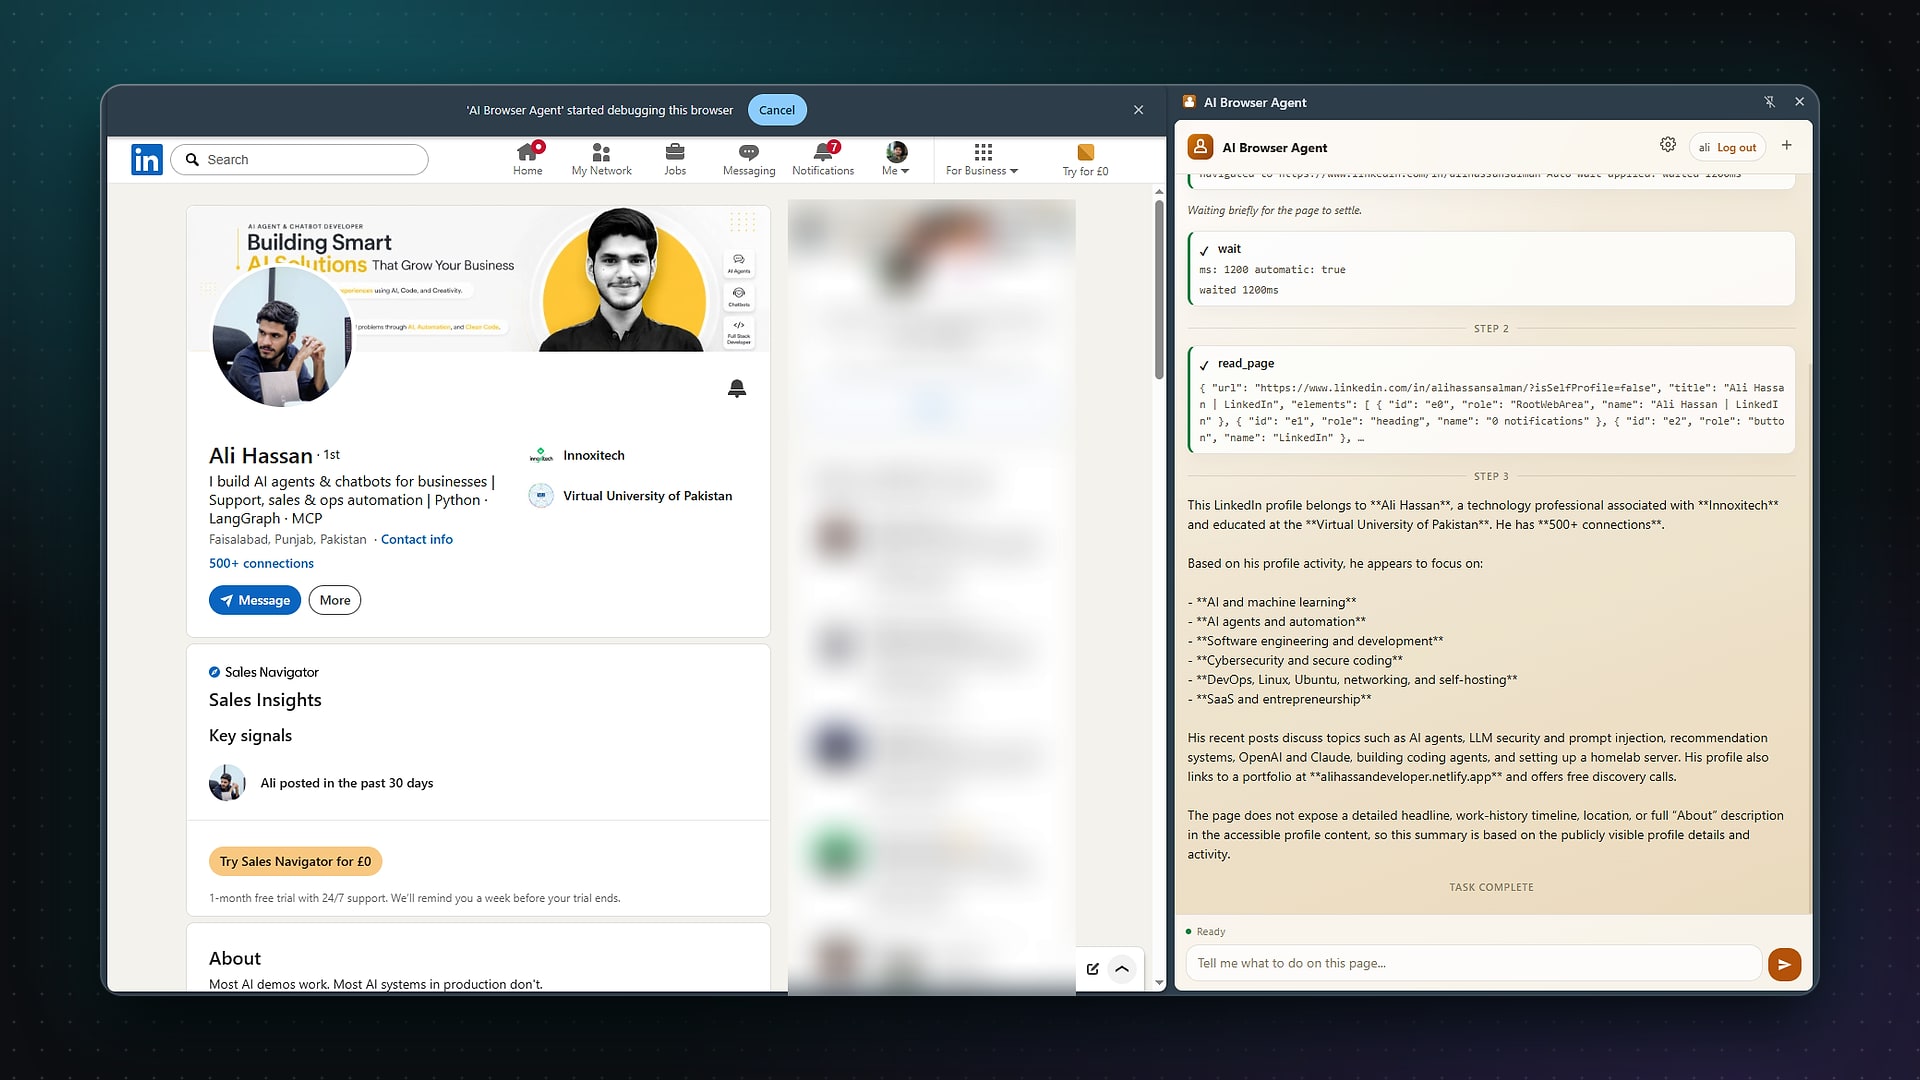Viewport: 1920px width, 1080px height.
Task: Open the Jobs section
Action: (x=675, y=159)
